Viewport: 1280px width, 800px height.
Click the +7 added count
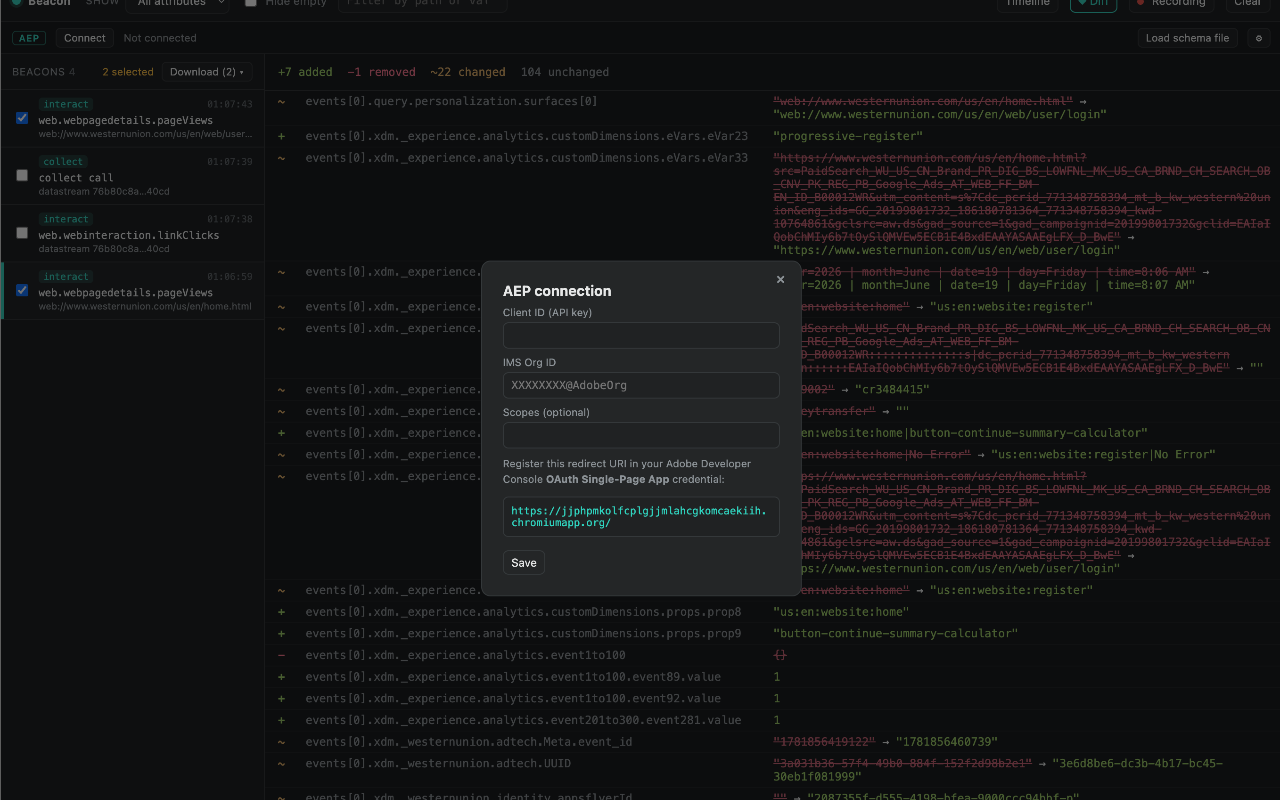[x=305, y=72]
